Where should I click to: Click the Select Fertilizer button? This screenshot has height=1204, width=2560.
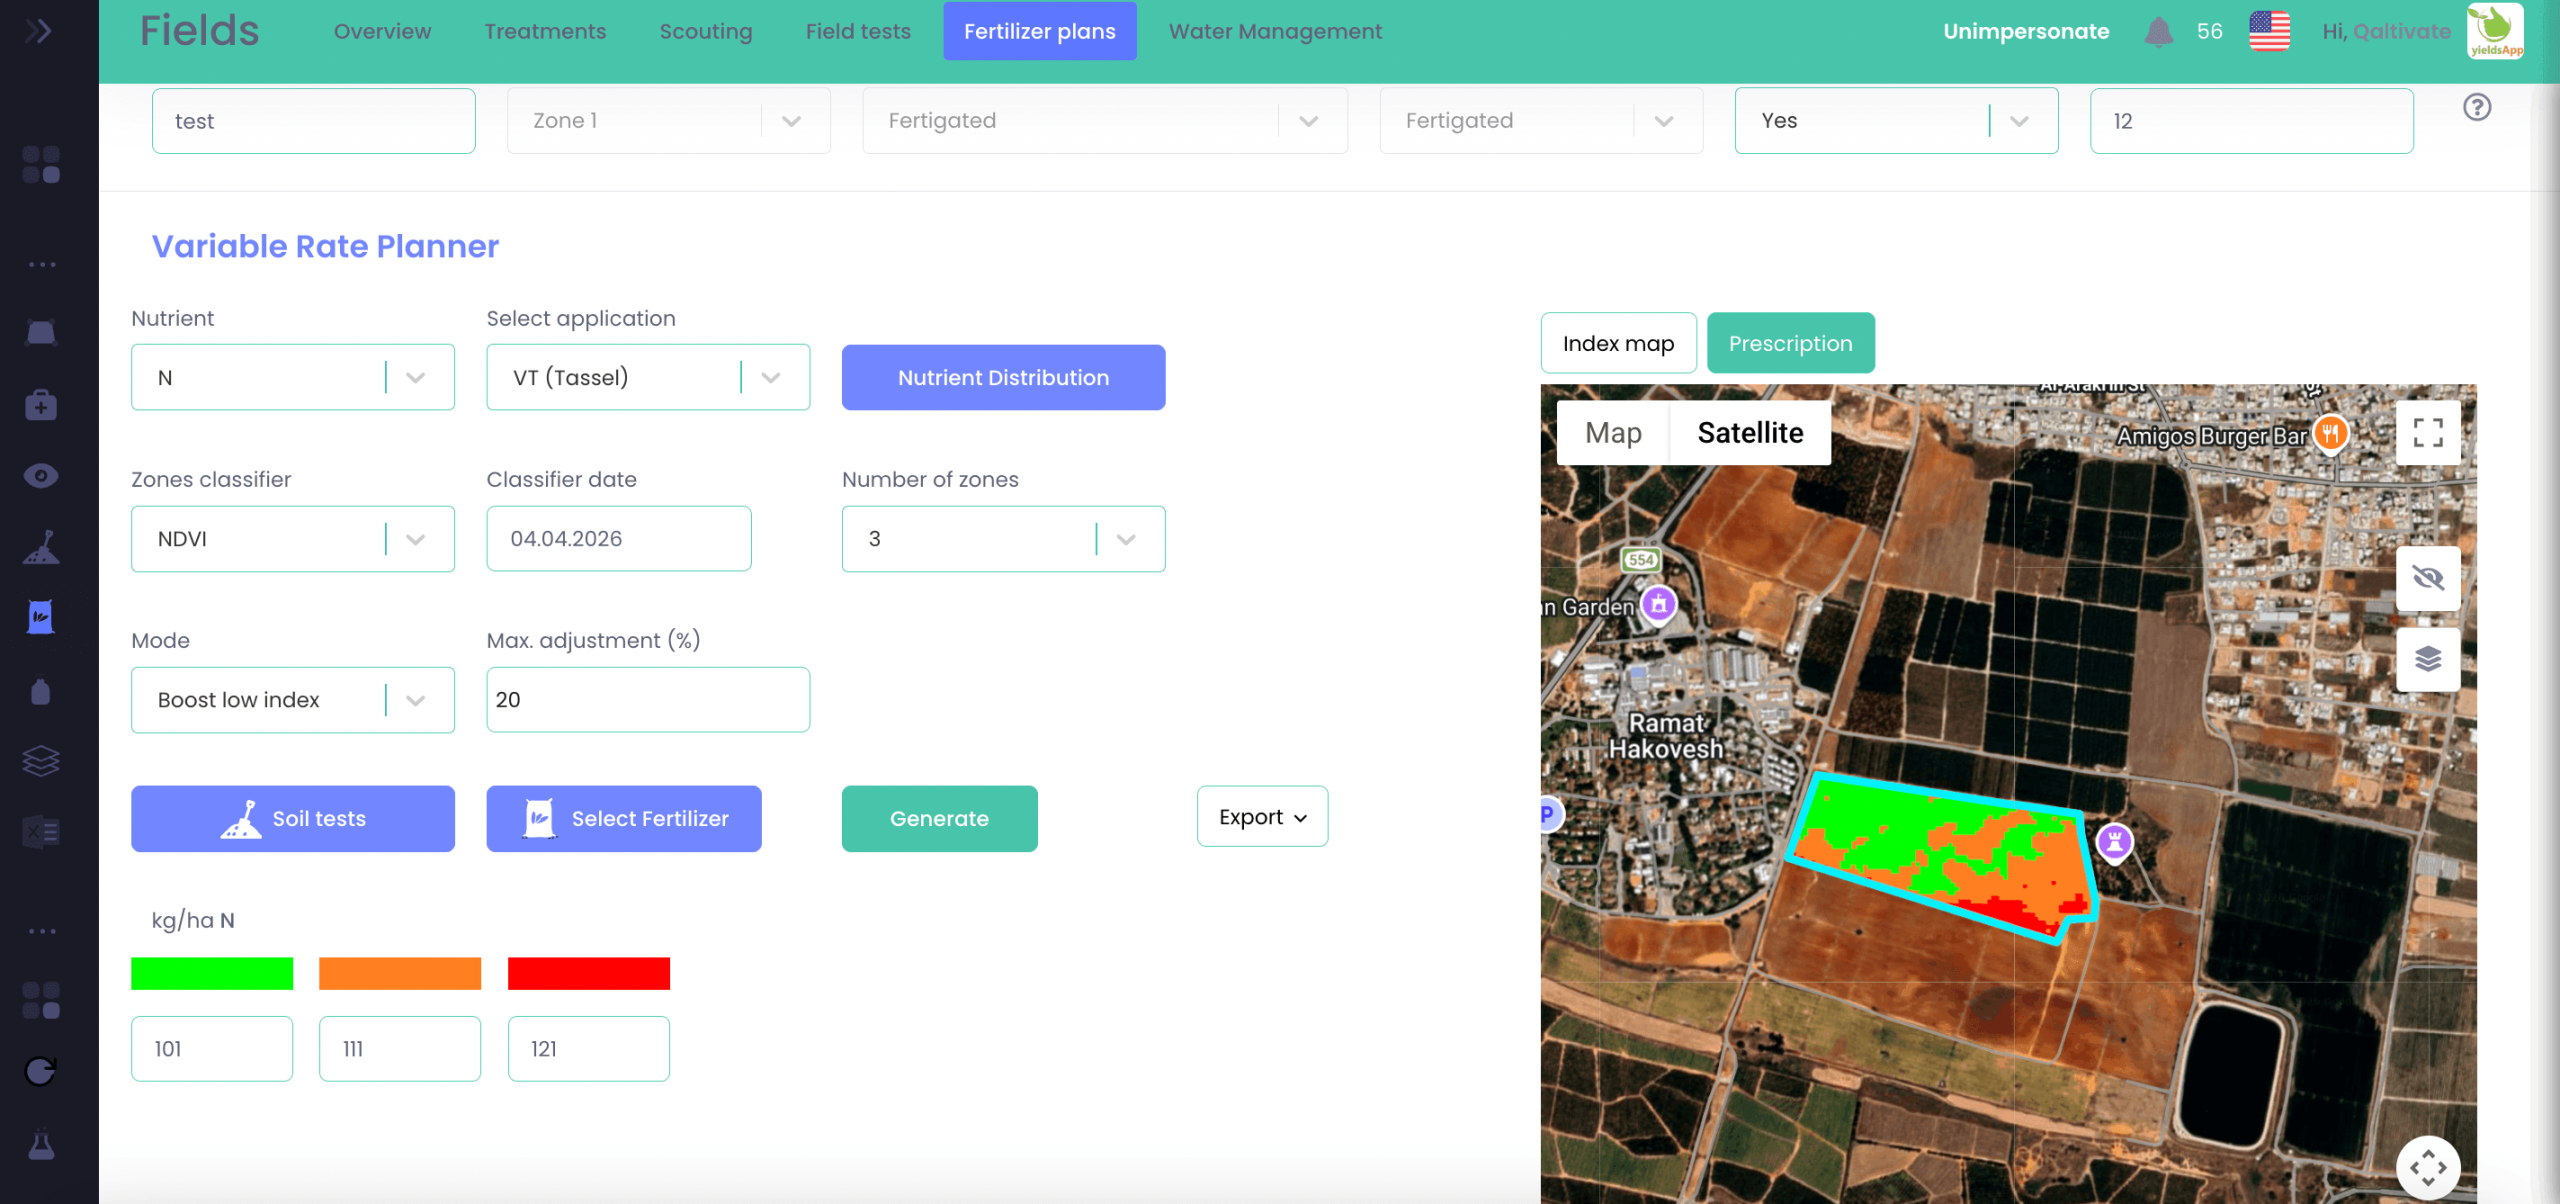tap(624, 818)
